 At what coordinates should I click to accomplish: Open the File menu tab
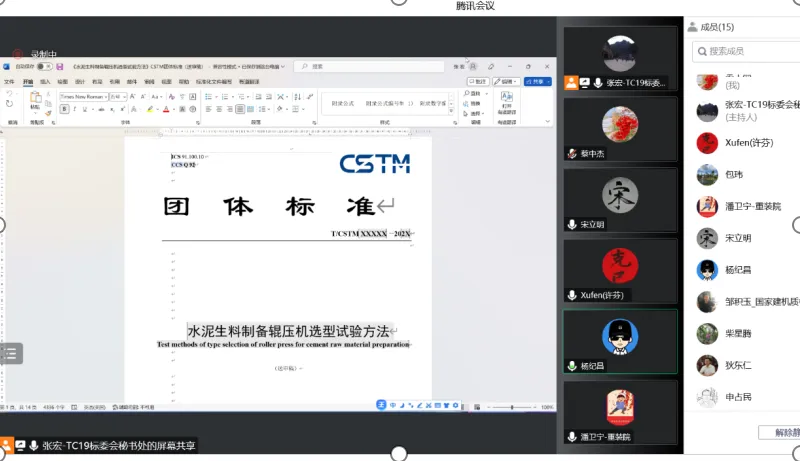point(9,81)
